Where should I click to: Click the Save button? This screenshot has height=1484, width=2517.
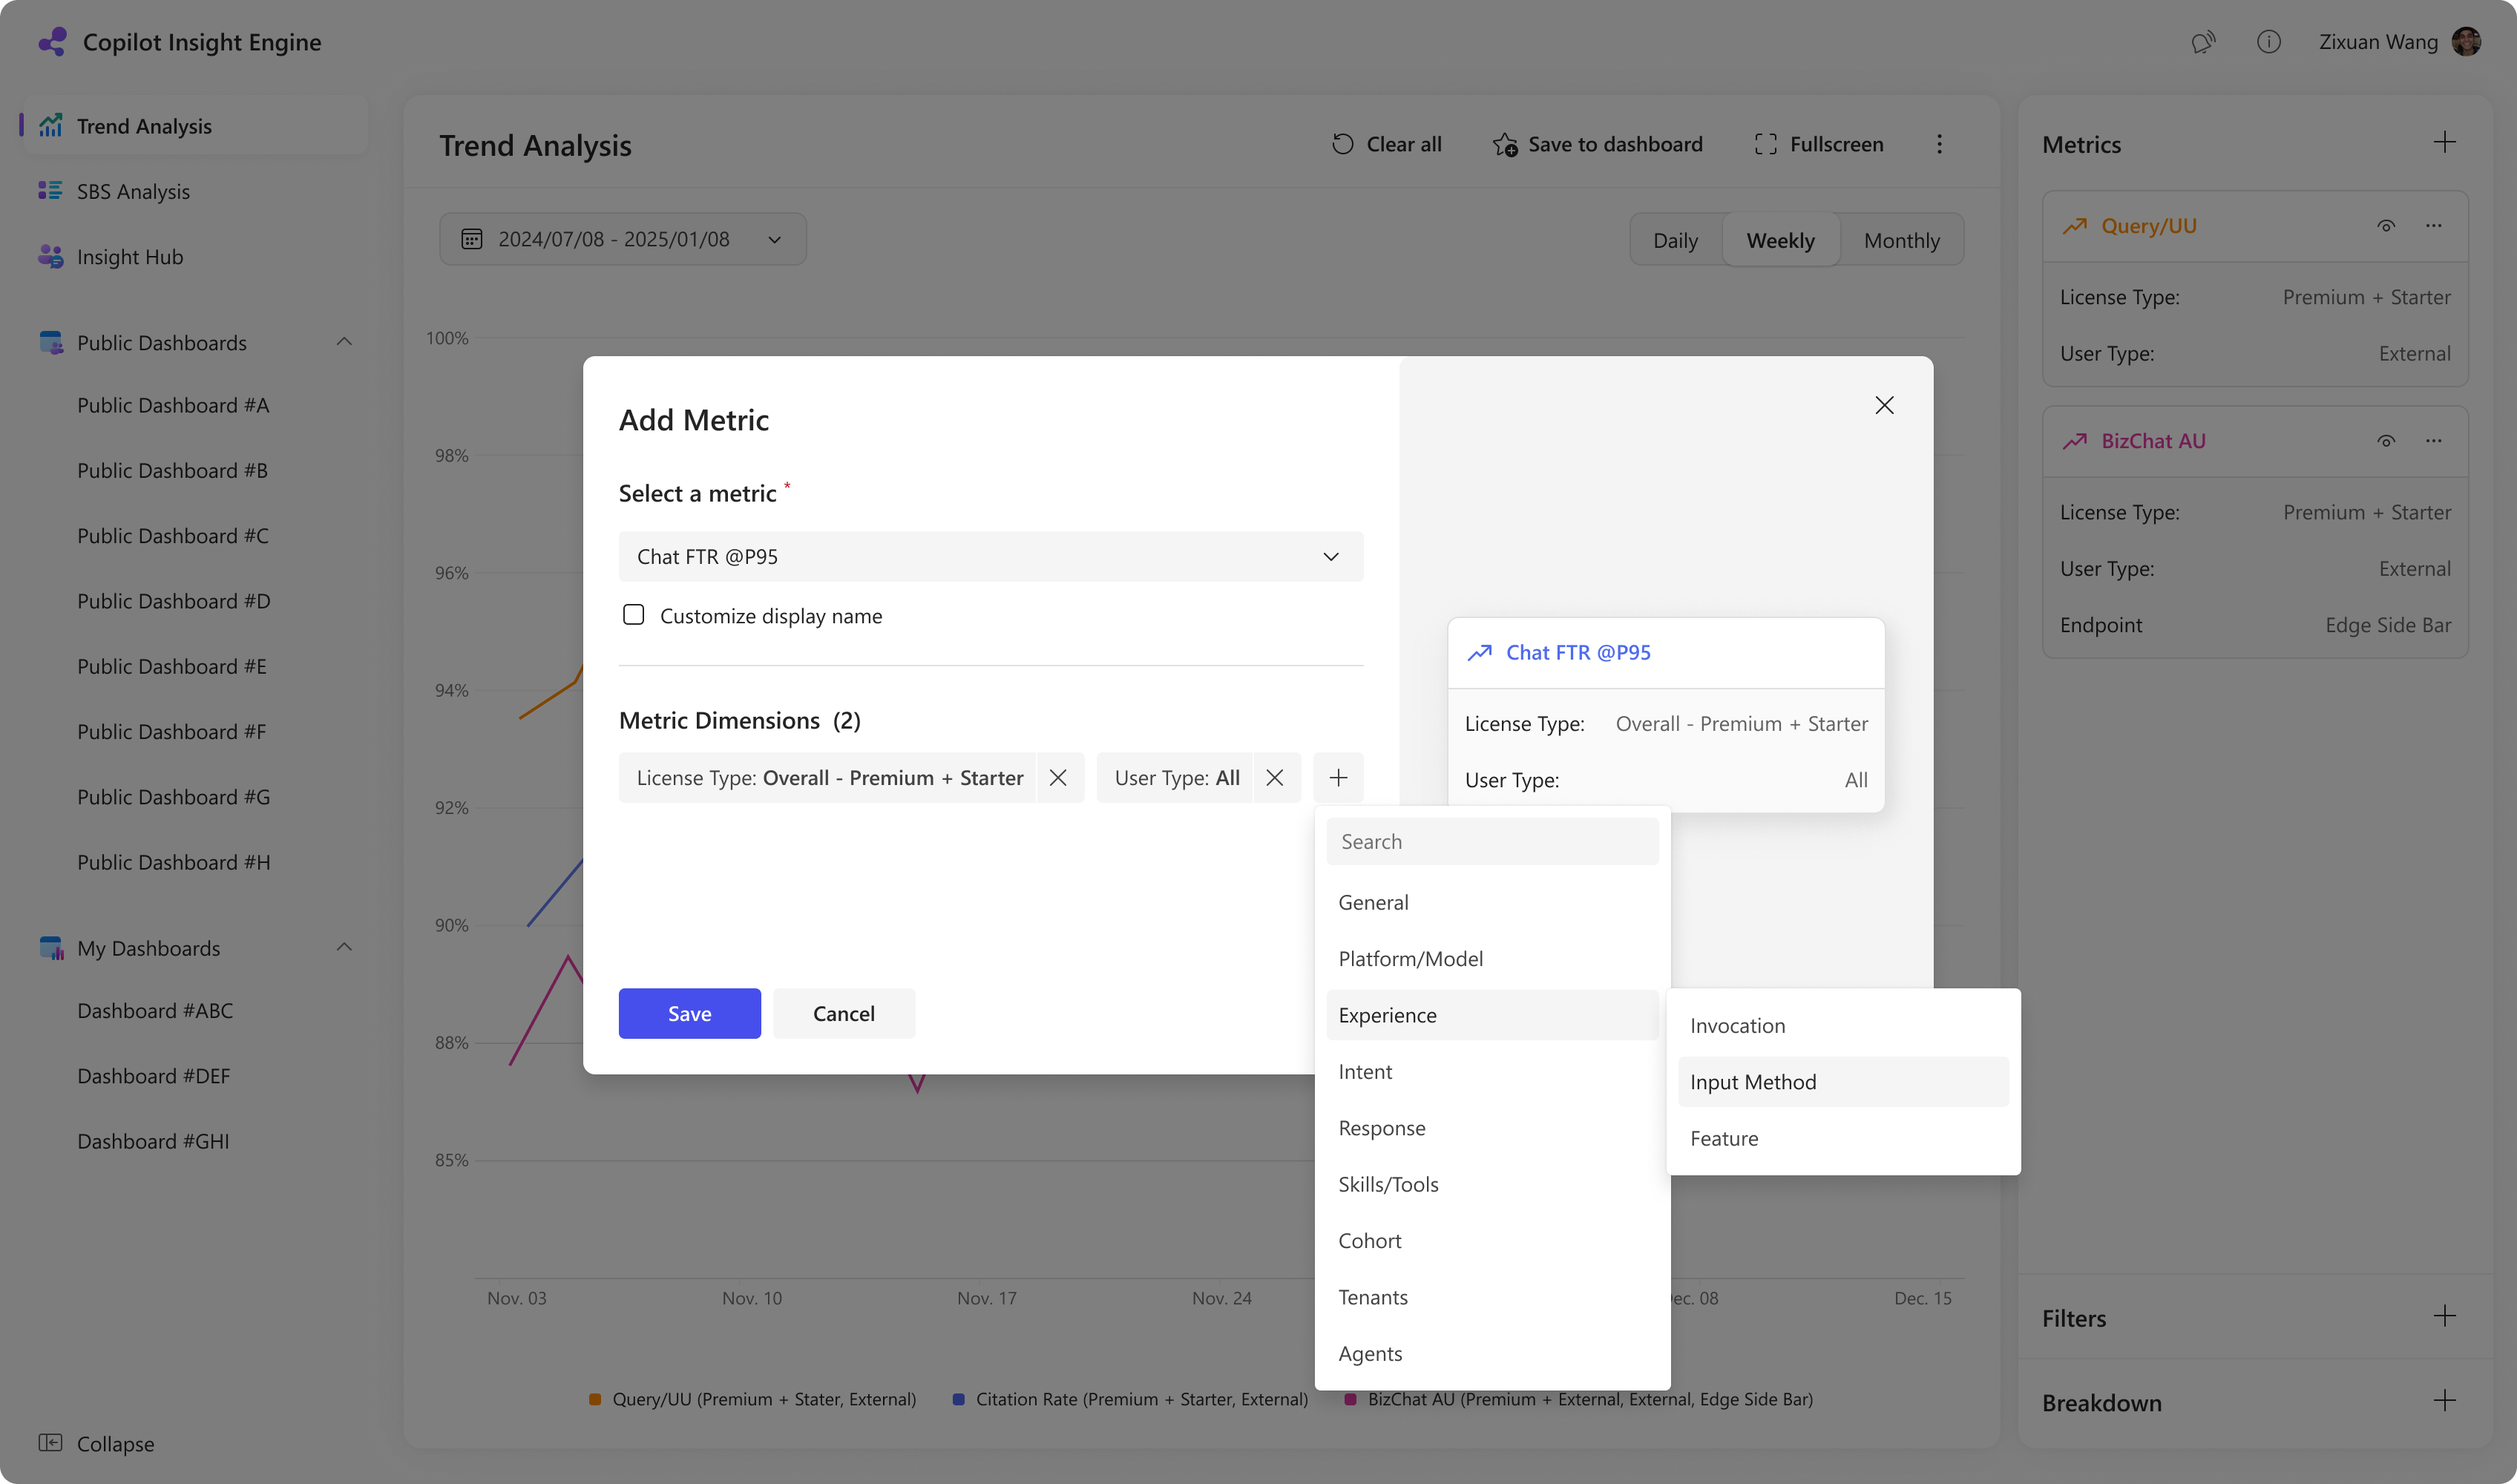coord(689,1013)
